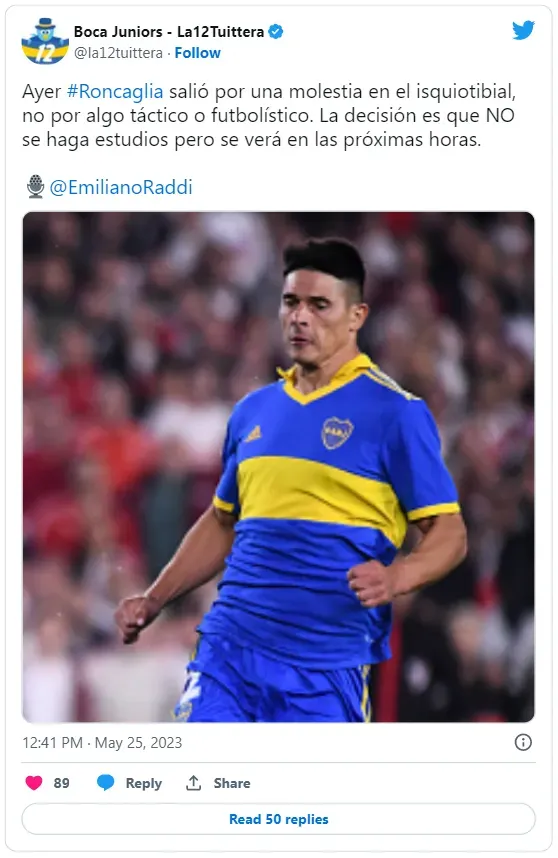Click the @la12tuittera handle

pyautogui.click(x=118, y=53)
